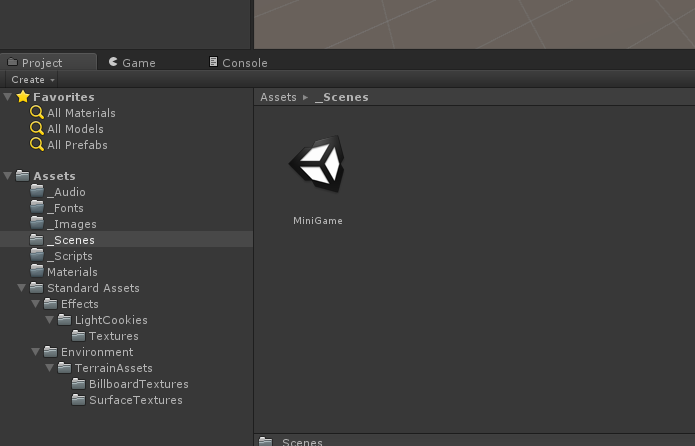
Task: Click the BillboardTextures folder icon
Action: (x=78, y=383)
